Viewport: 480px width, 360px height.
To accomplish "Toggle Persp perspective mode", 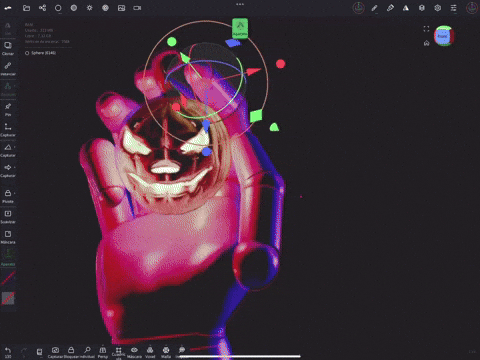I will pyautogui.click(x=103, y=352).
